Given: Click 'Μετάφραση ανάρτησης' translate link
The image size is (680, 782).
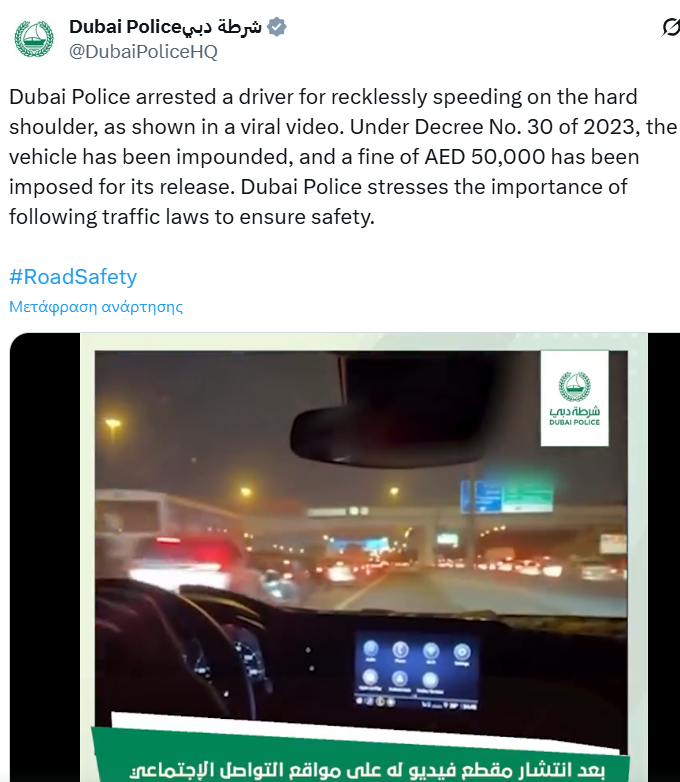Looking at the screenshot, I should click(96, 306).
